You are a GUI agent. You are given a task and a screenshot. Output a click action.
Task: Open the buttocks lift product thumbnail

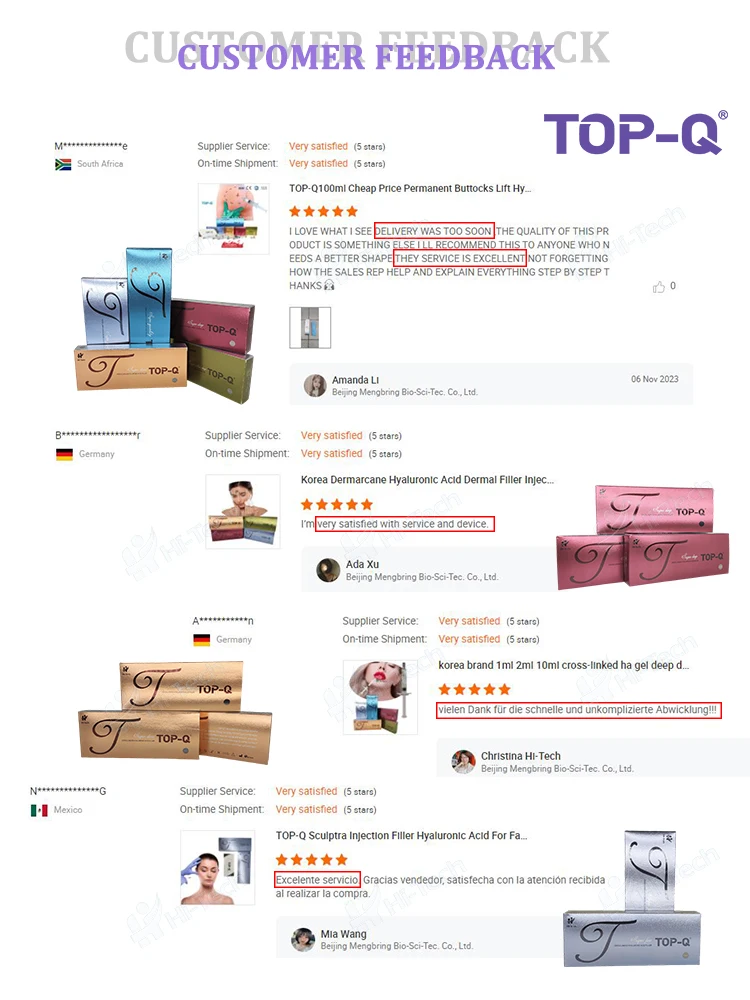click(x=233, y=219)
